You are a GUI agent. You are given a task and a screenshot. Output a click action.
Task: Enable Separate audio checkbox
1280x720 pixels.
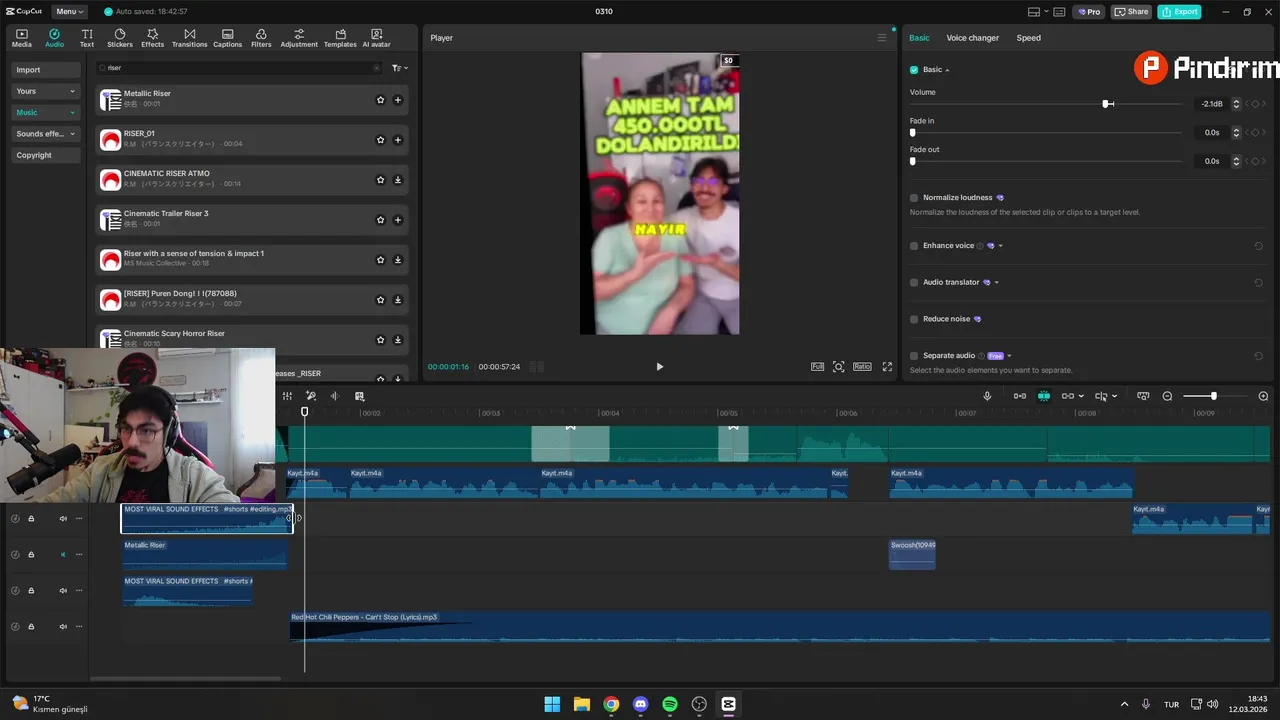914,356
